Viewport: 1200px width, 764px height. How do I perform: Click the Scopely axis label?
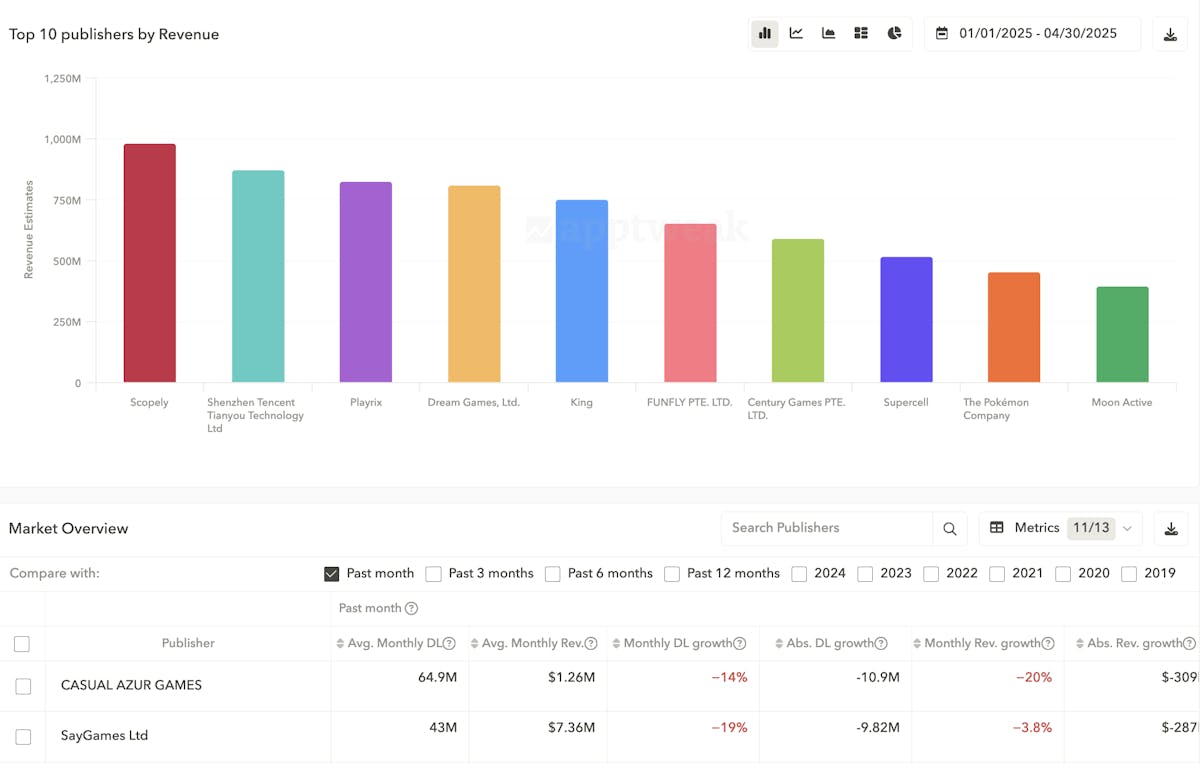[149, 402]
